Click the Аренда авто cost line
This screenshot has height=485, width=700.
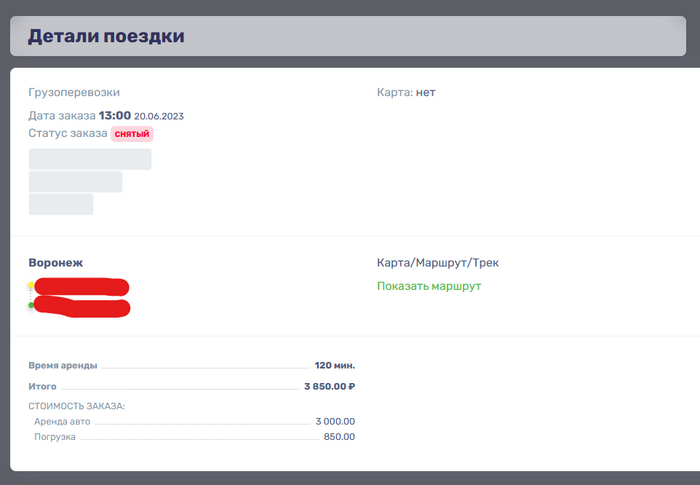point(195,422)
